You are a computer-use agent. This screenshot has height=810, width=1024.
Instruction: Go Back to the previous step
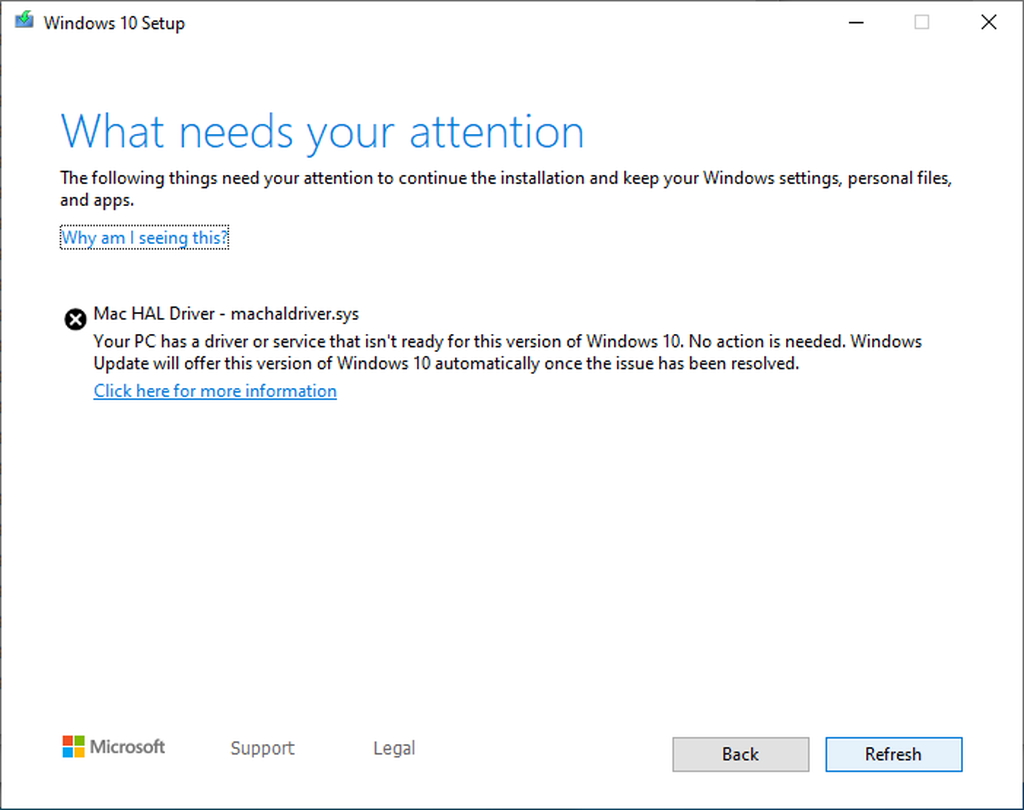click(740, 754)
